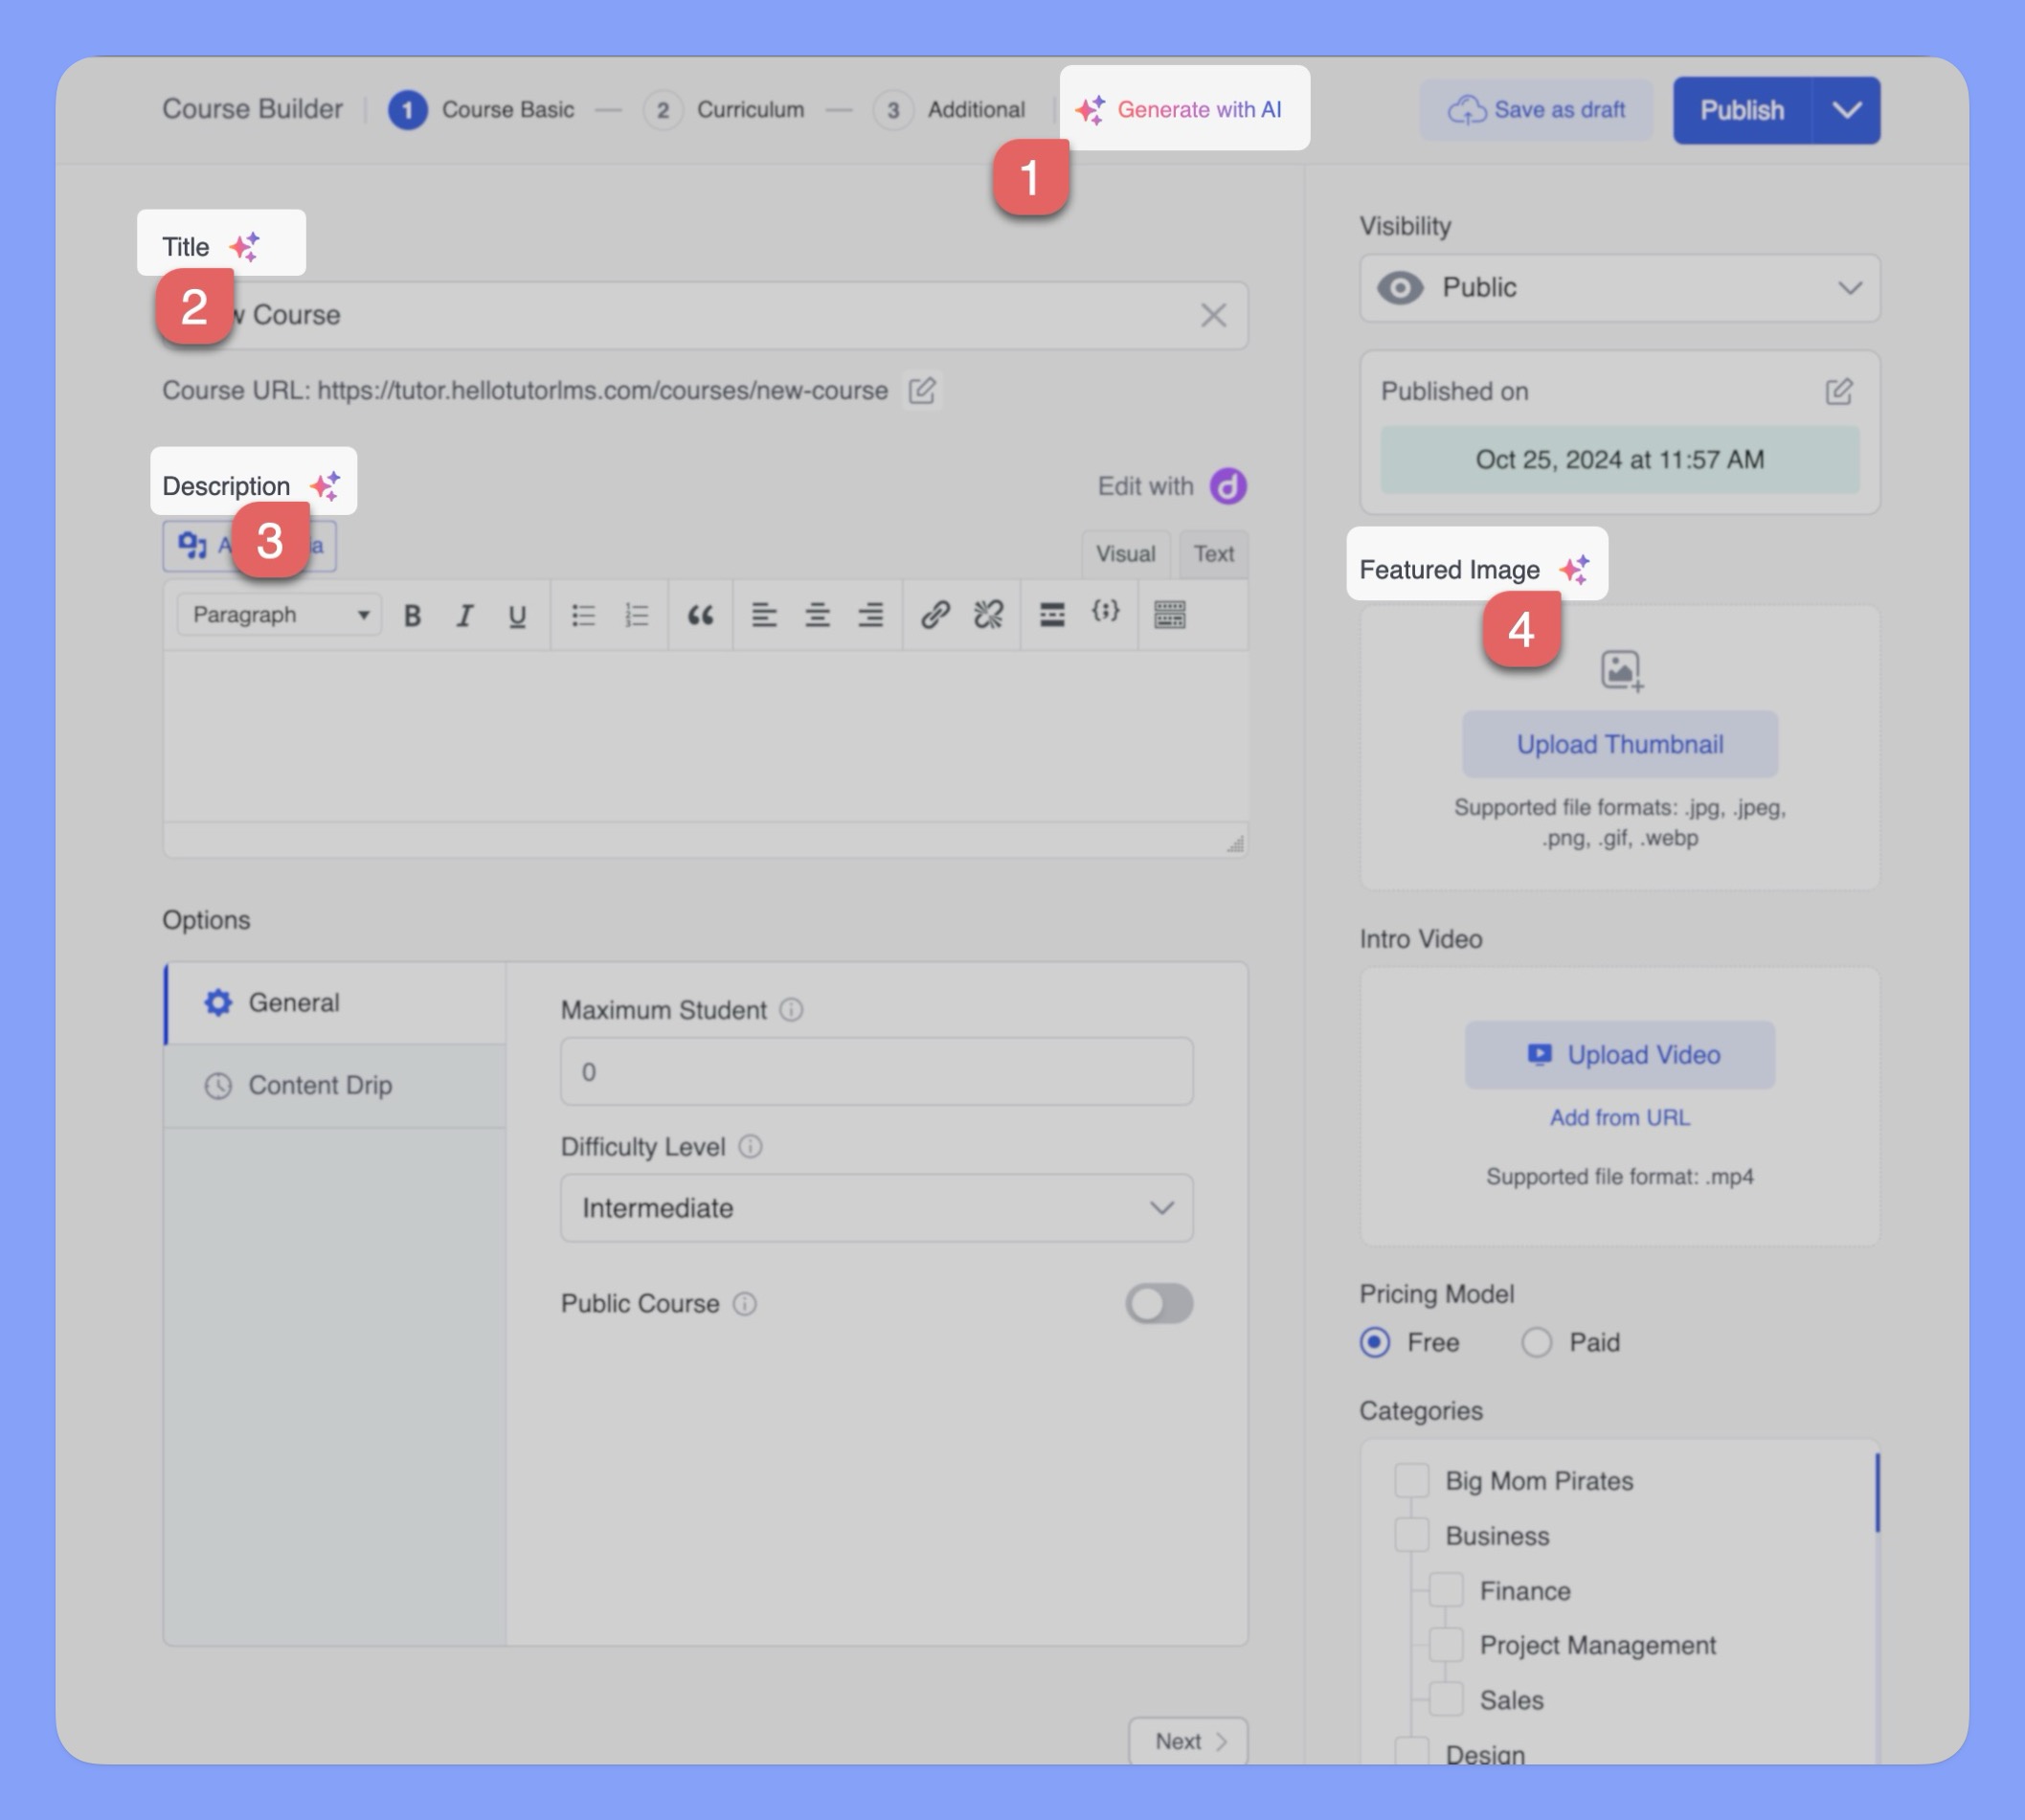Screen dimensions: 2025x1820
Task: Toggle underline formatting in editor
Action: tap(517, 615)
